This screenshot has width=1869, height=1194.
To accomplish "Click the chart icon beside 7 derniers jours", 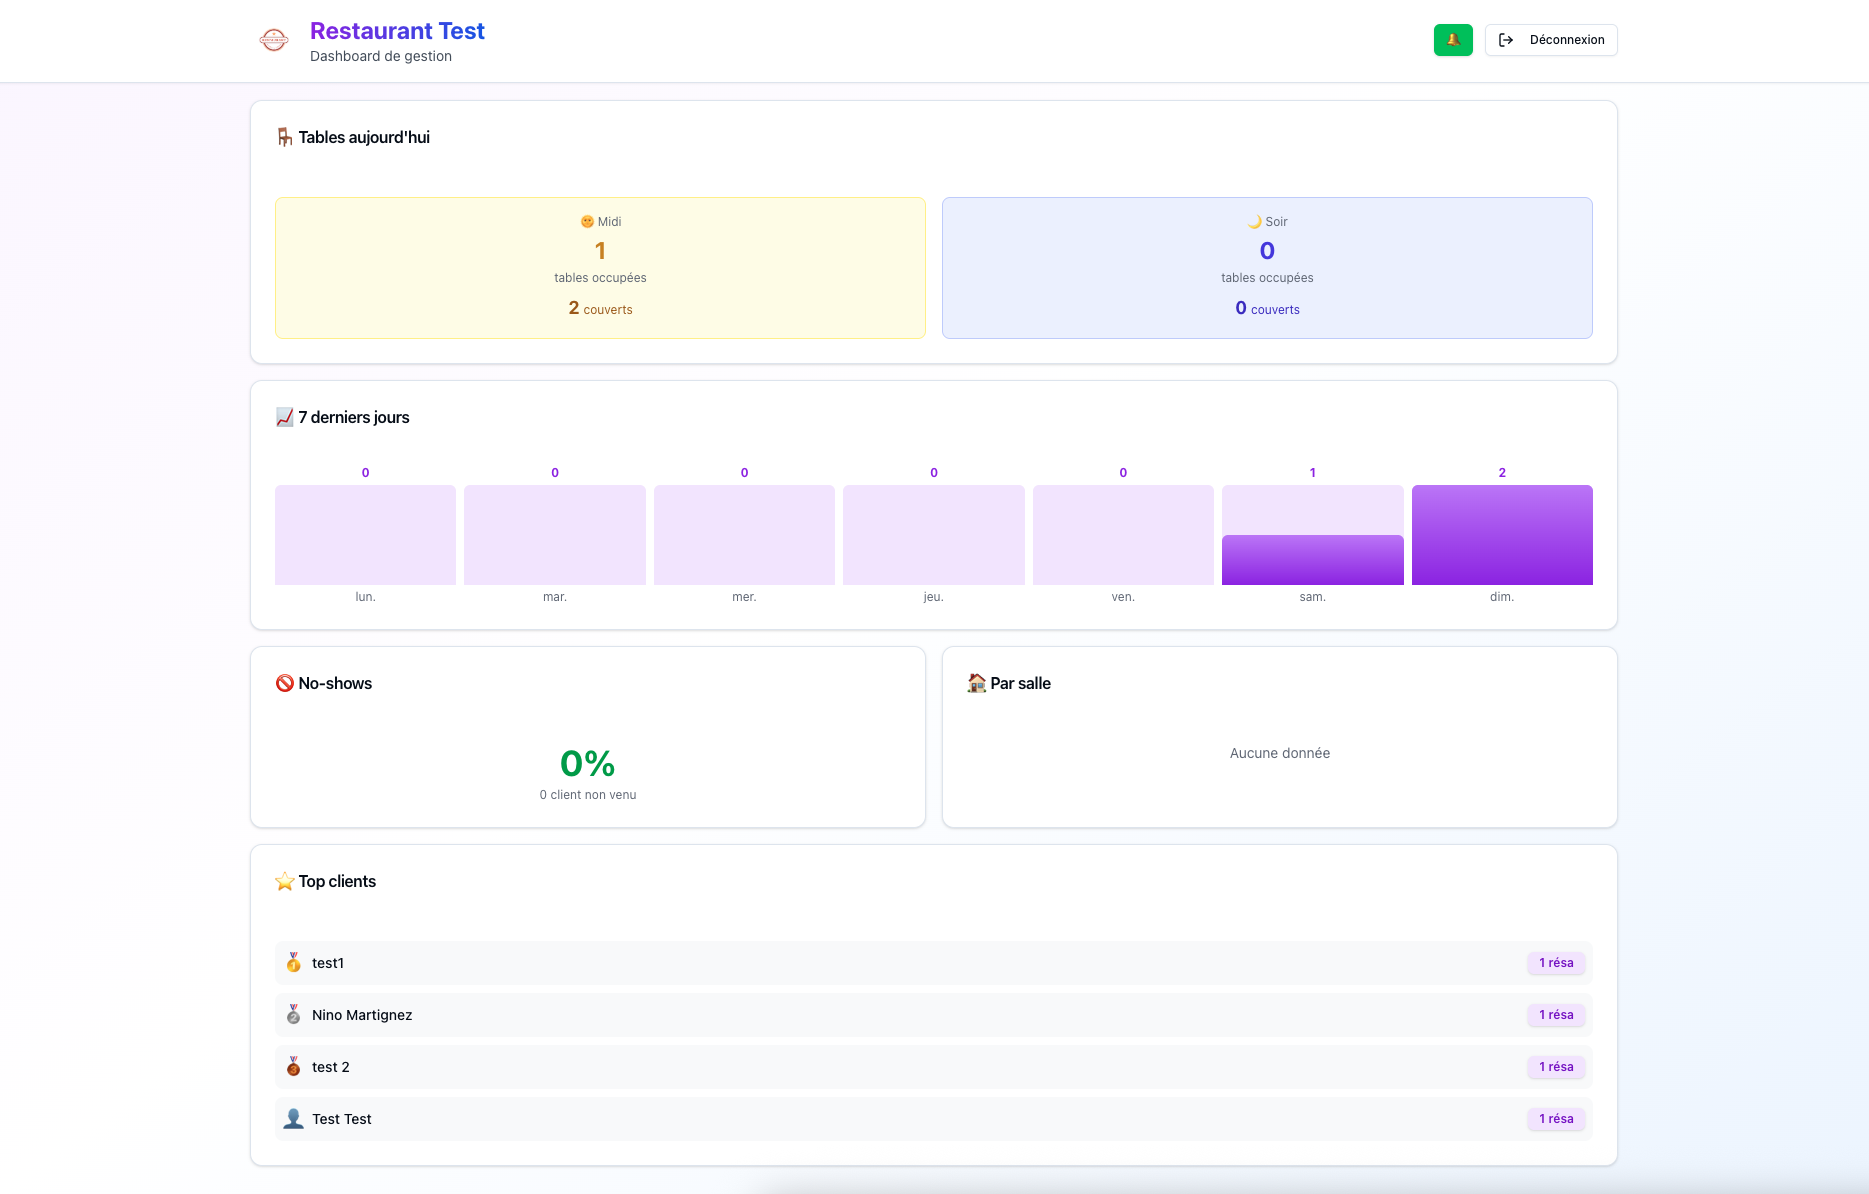I will [285, 417].
